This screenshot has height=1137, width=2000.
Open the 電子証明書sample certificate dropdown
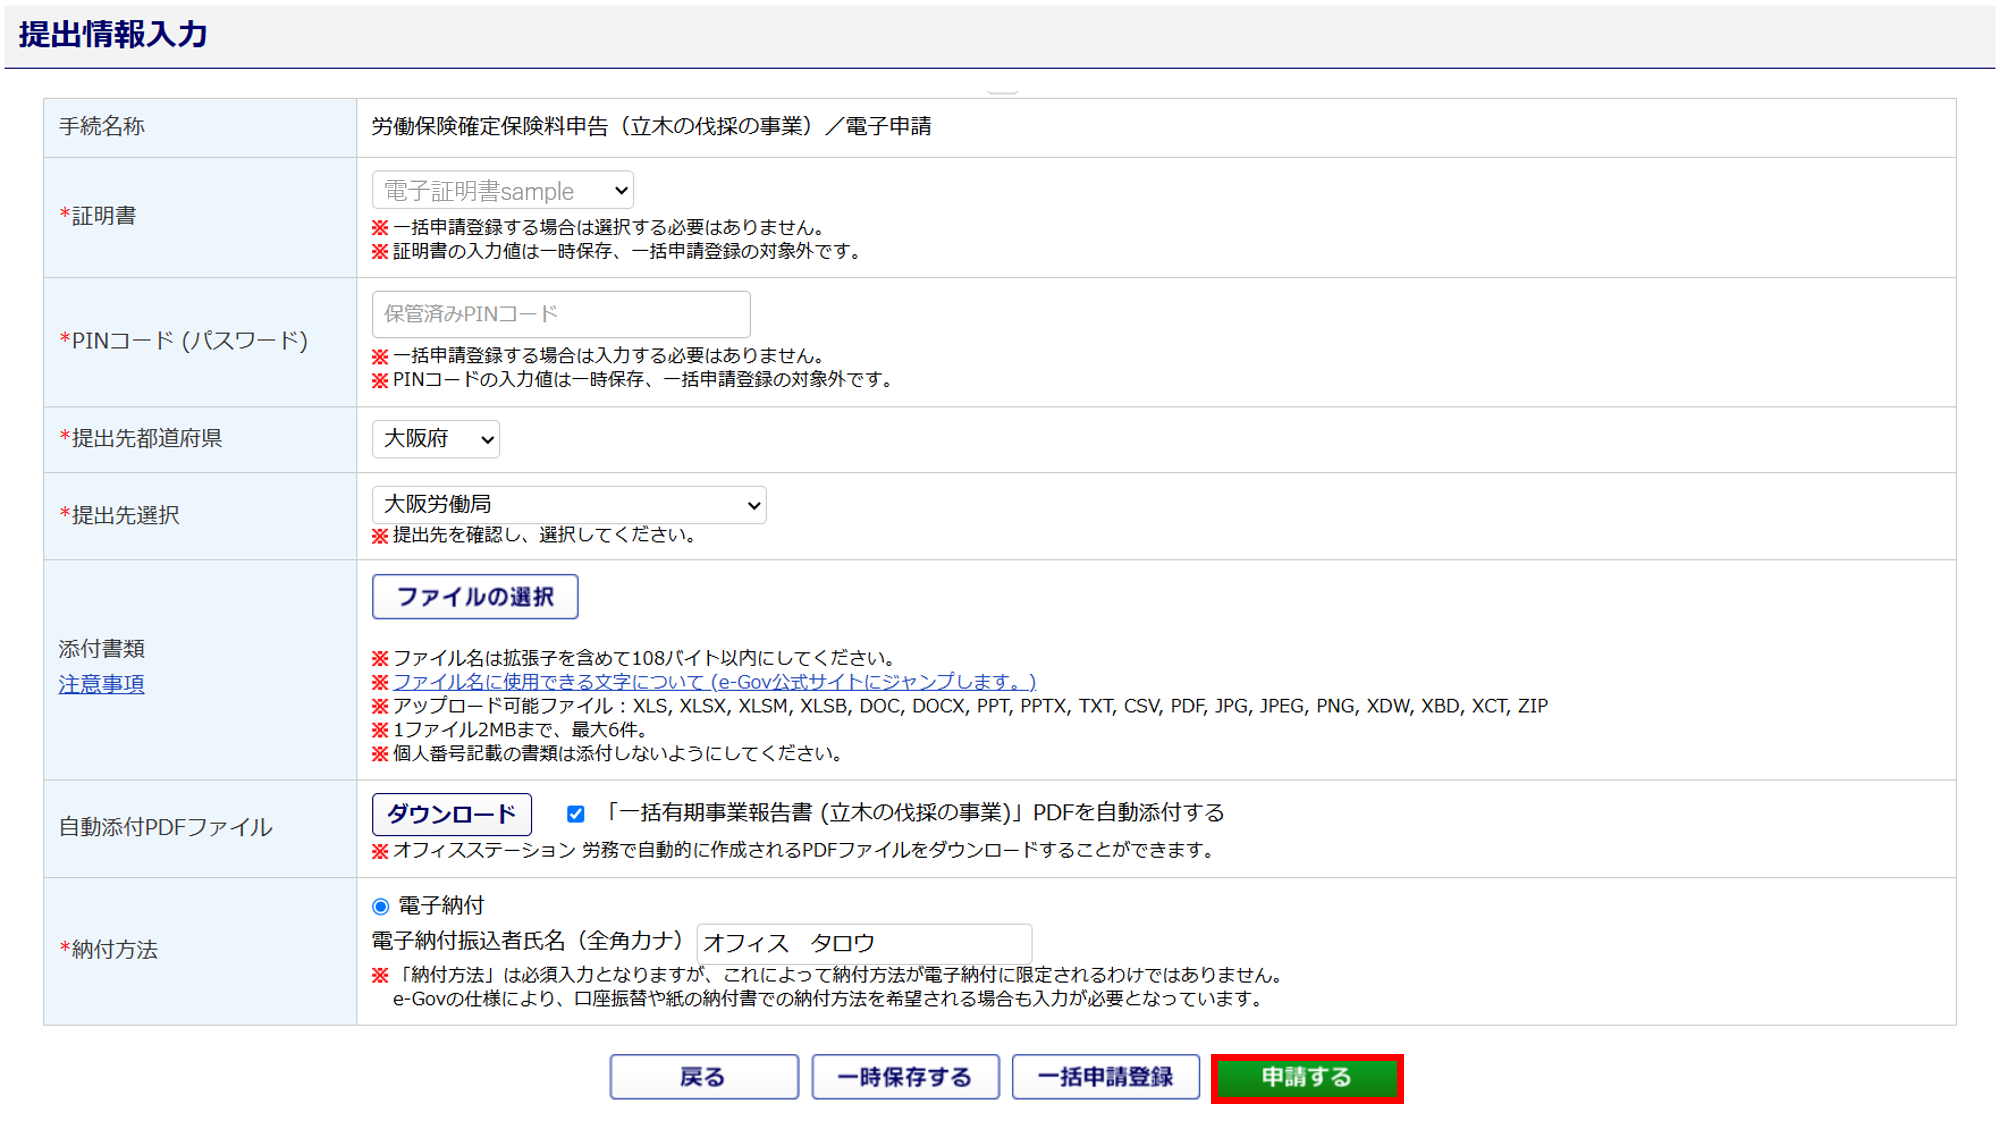point(502,191)
